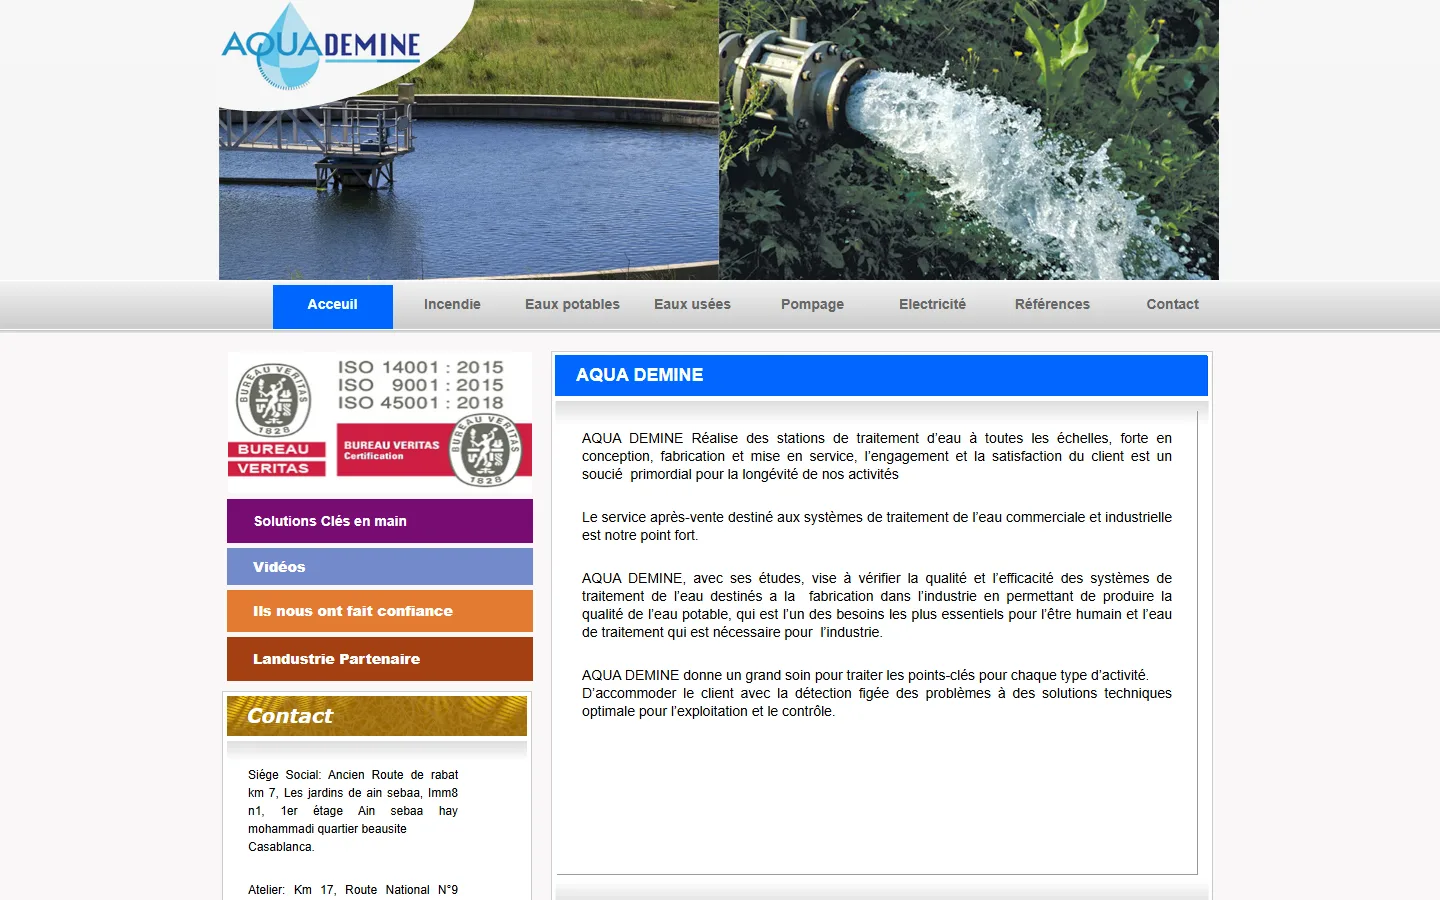Click paragraph 'AQUA DEMINE donne un grand soin'

[x=877, y=693]
